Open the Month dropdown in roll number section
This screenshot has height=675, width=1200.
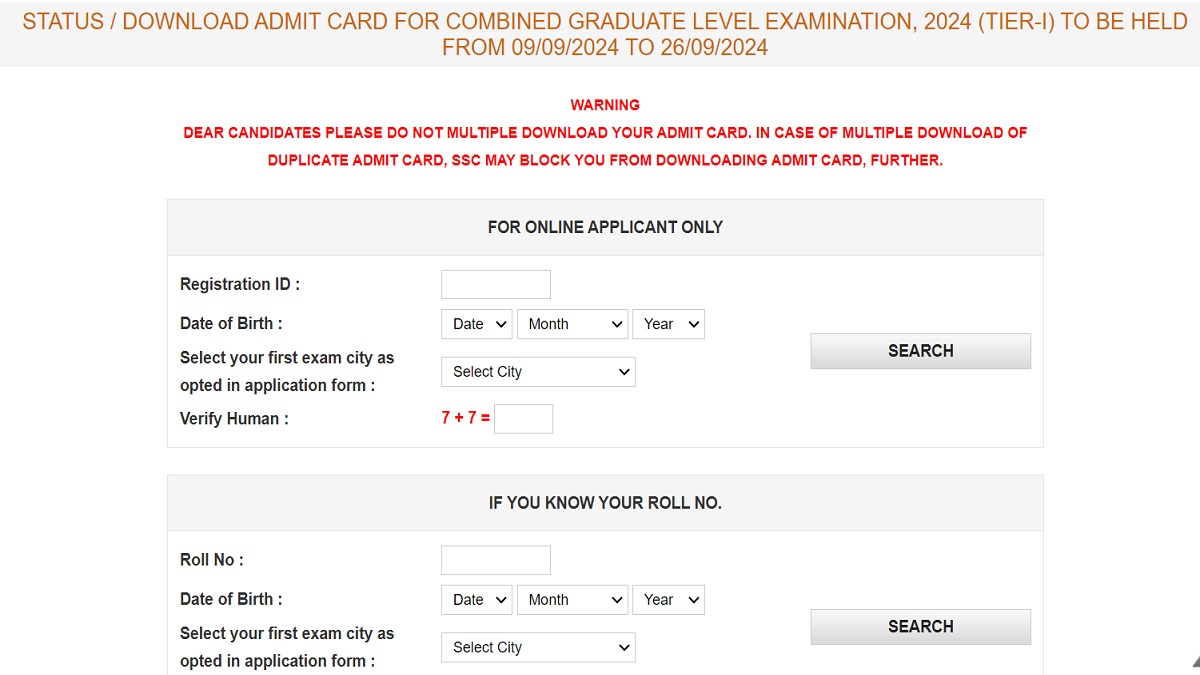[x=572, y=599]
